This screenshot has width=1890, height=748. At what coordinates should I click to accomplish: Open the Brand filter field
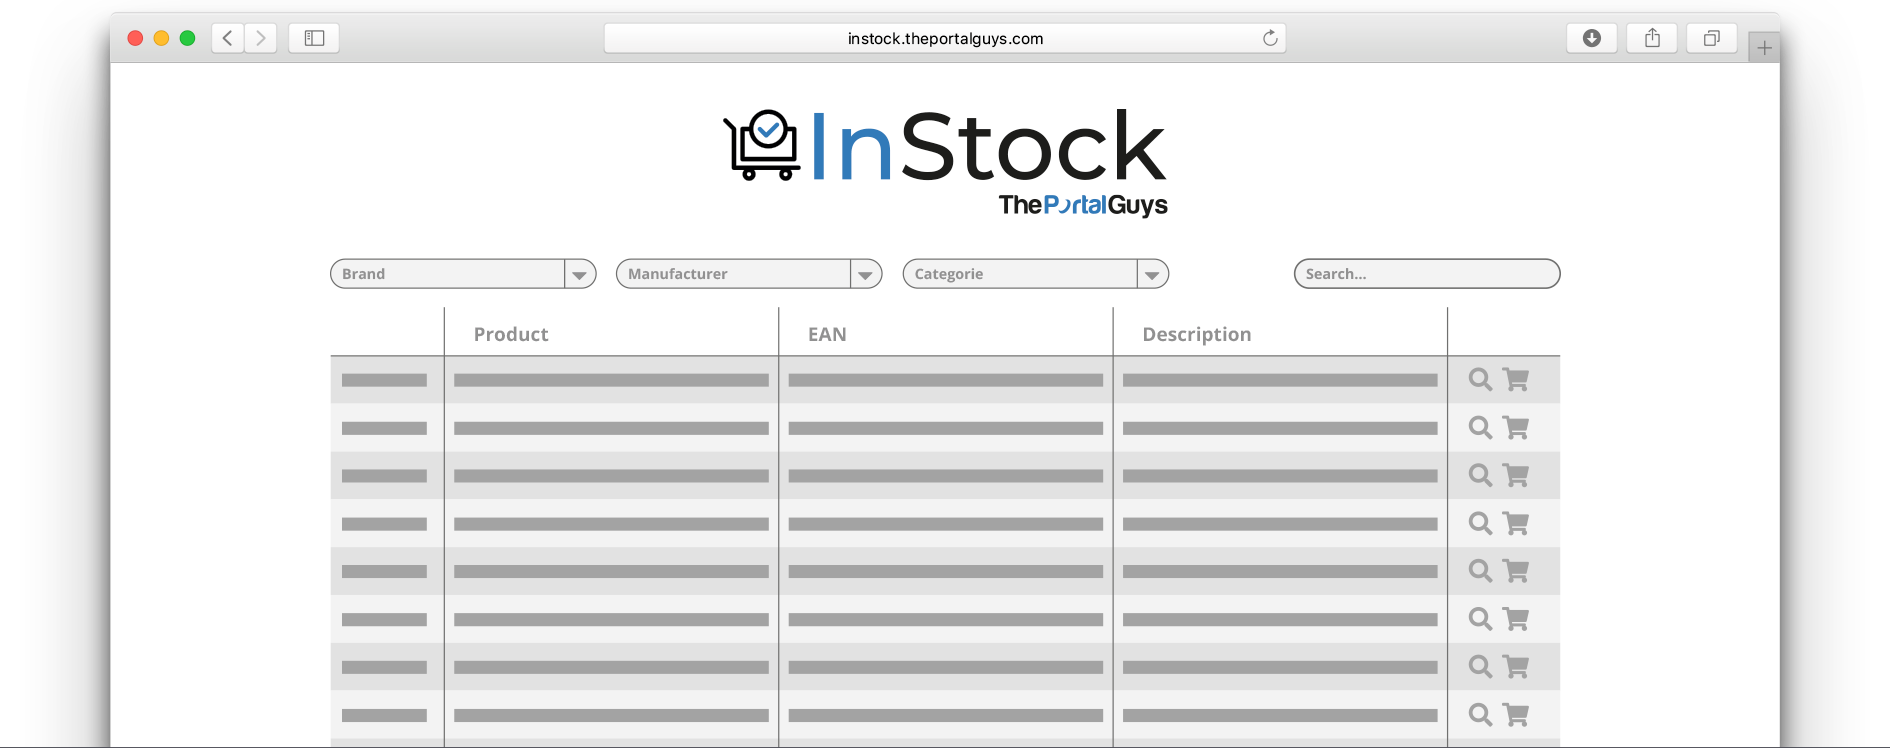[463, 274]
